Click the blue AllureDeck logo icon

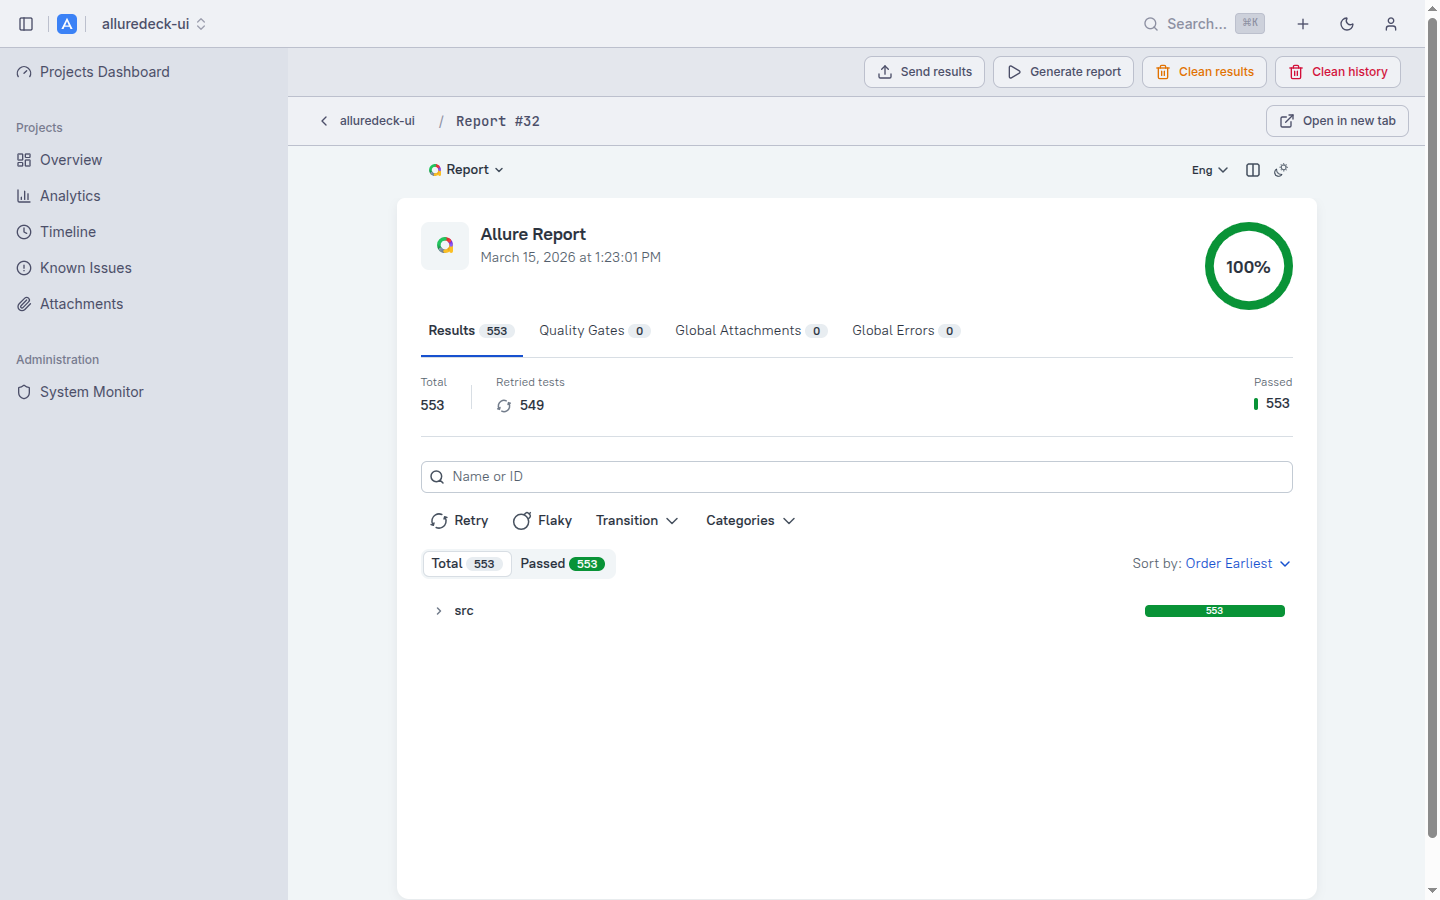point(67,24)
